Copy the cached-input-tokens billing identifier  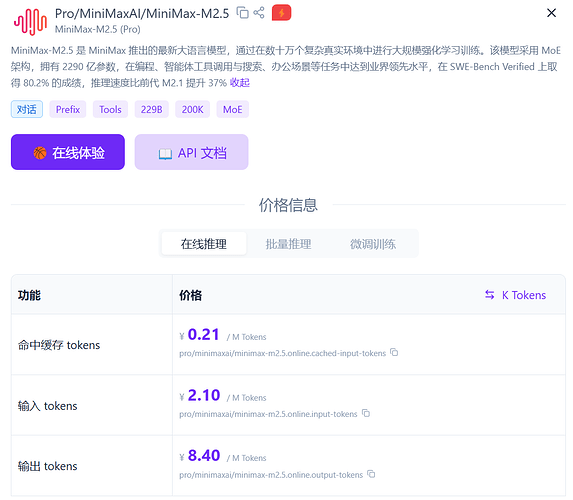(394, 353)
